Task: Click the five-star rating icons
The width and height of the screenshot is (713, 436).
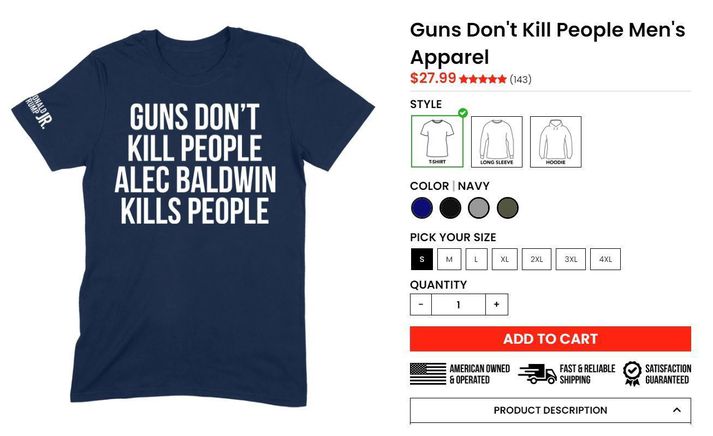Action: click(x=482, y=80)
